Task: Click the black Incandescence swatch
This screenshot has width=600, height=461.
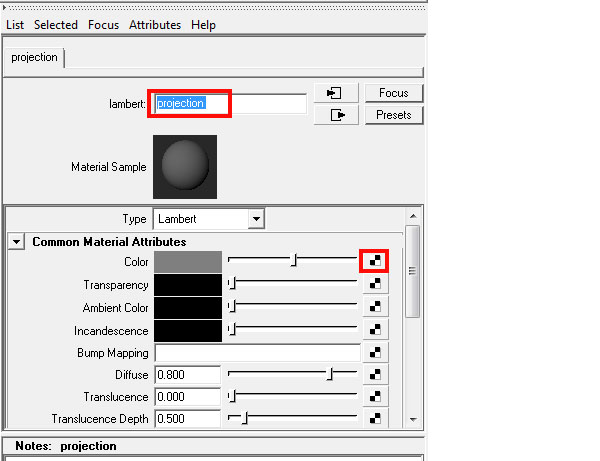Action: [x=188, y=331]
